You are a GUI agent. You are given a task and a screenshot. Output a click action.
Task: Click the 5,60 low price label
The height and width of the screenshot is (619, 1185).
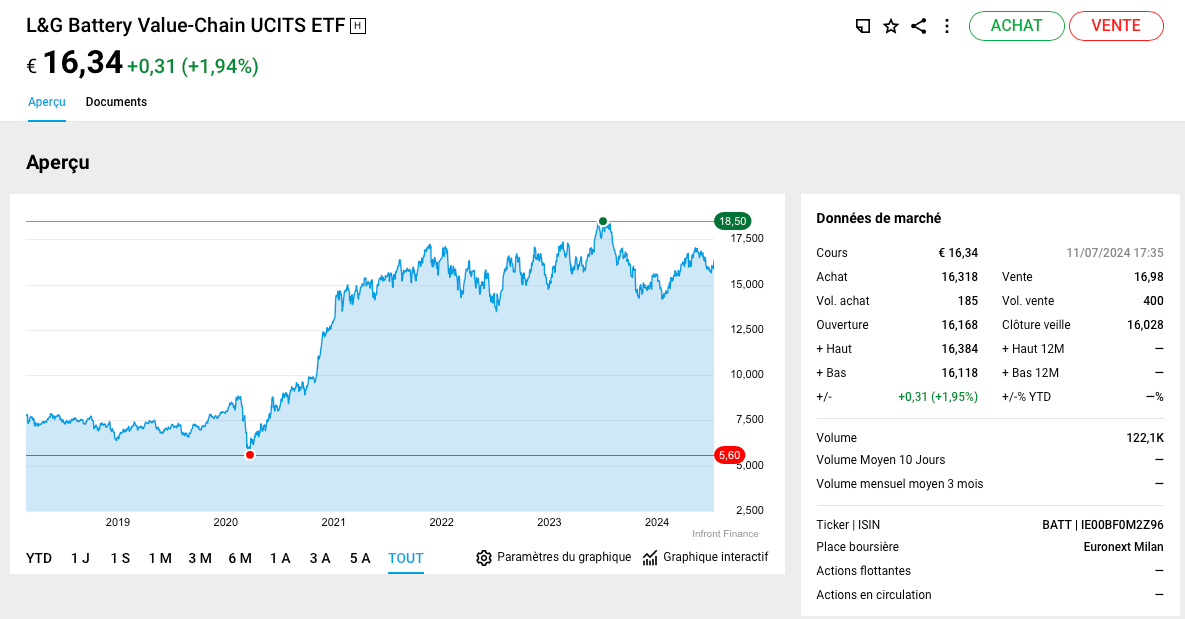point(729,455)
